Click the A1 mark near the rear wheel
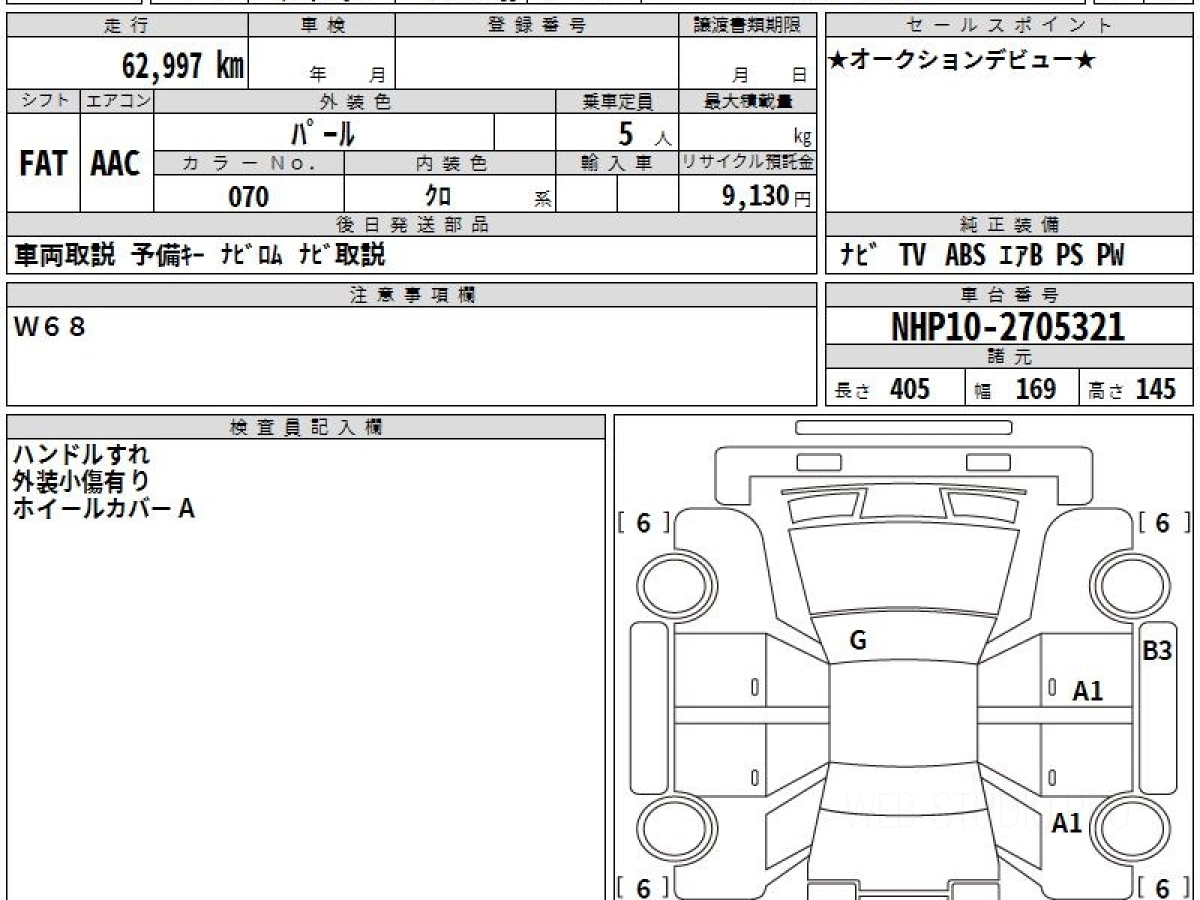The image size is (1200, 900). pos(1067,823)
